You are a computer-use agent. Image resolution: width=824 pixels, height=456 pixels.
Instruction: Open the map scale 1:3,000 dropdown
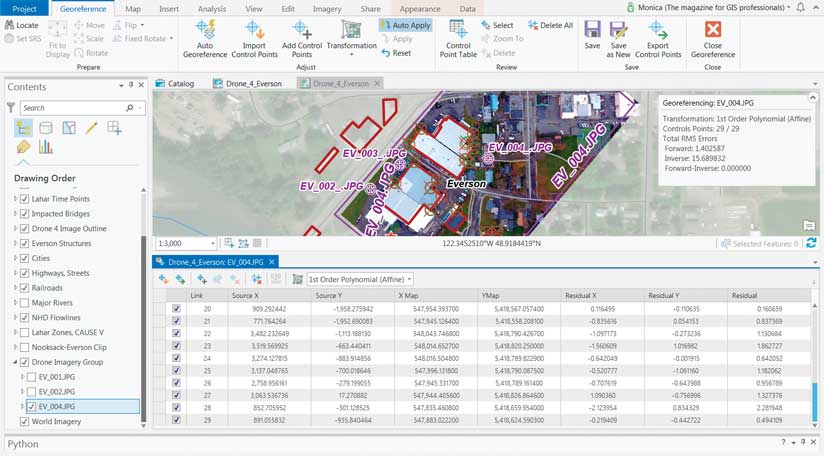[x=213, y=244]
